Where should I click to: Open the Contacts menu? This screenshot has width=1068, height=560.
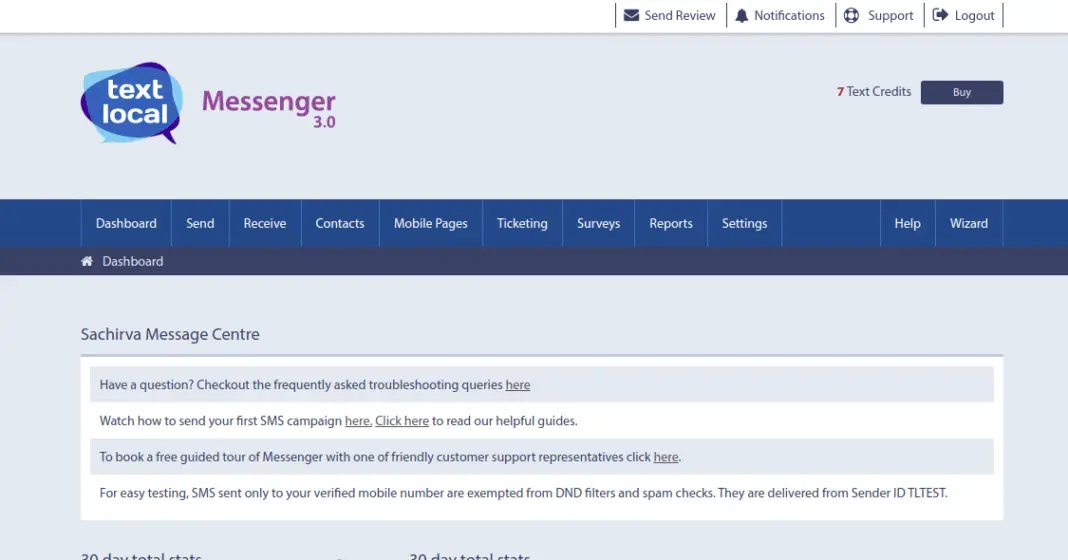tap(340, 223)
